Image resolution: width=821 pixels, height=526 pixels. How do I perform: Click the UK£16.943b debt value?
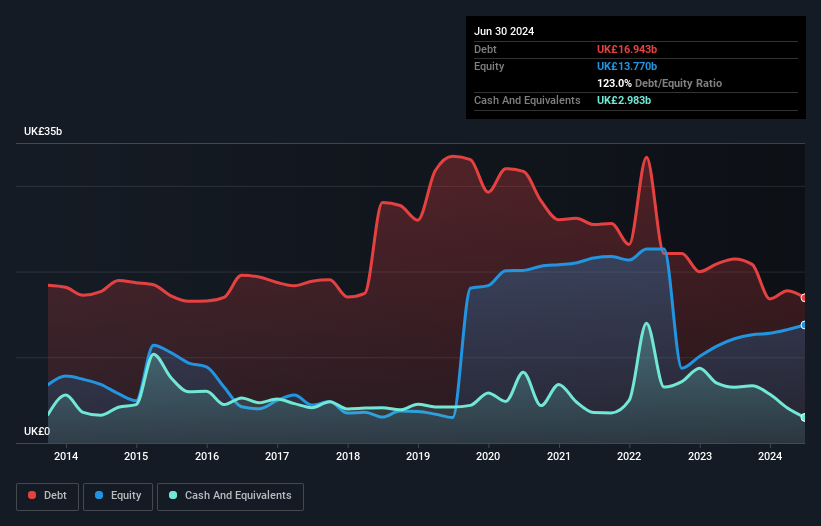[627, 49]
